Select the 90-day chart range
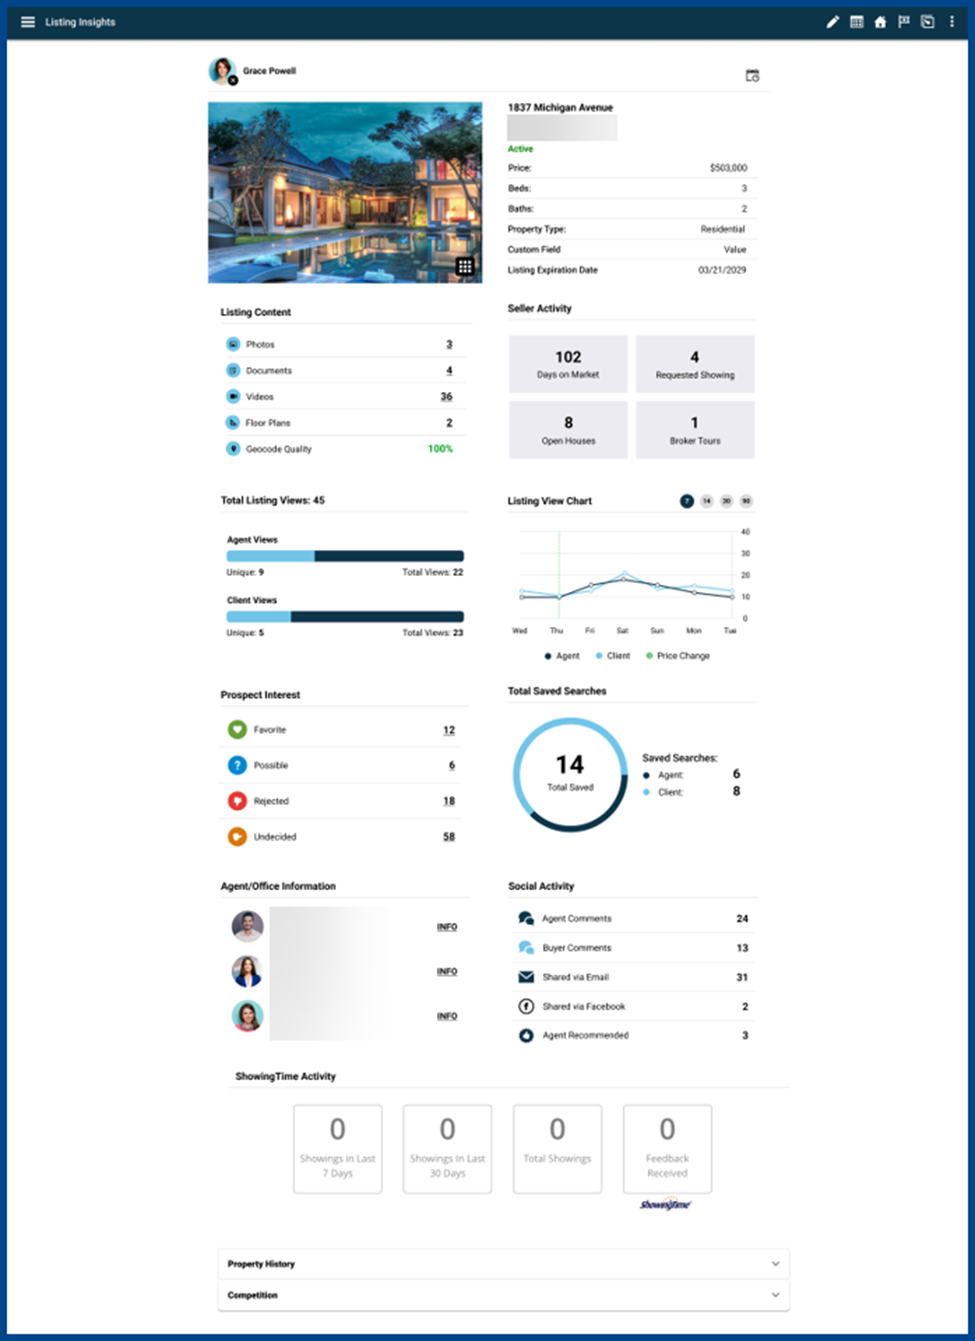The width and height of the screenshot is (975, 1341). tap(746, 501)
